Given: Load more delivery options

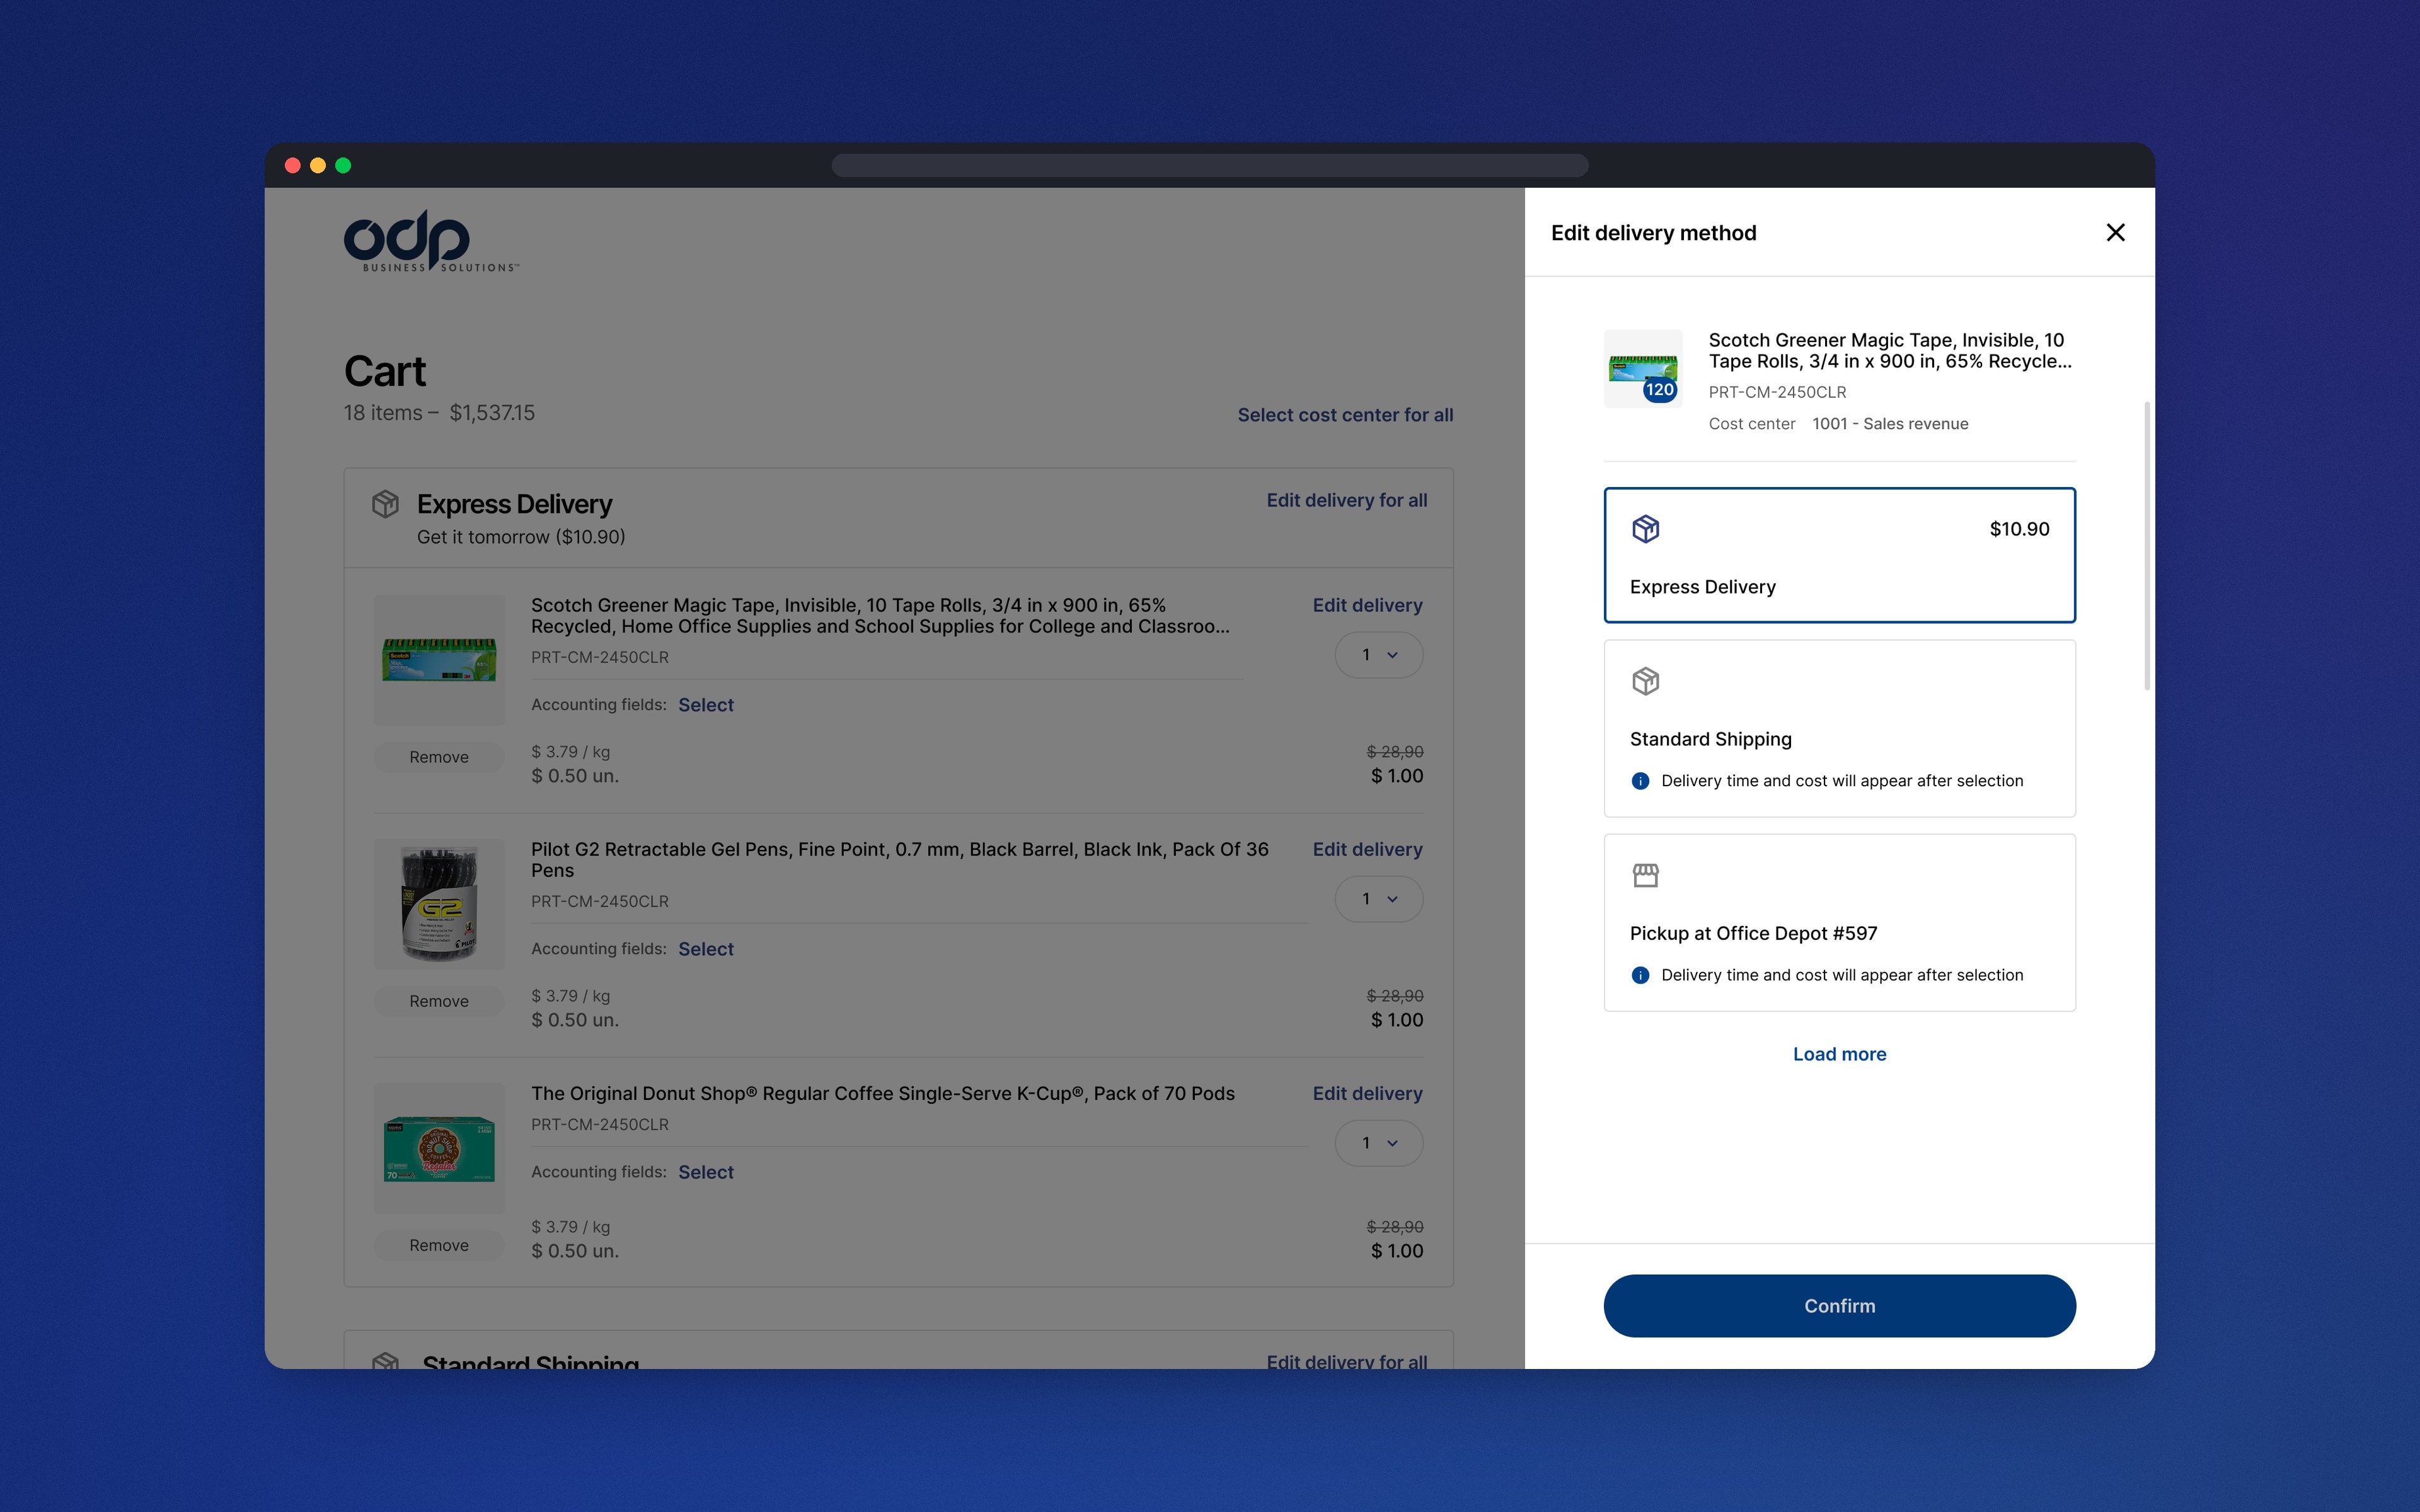Looking at the screenshot, I should [x=1839, y=1054].
